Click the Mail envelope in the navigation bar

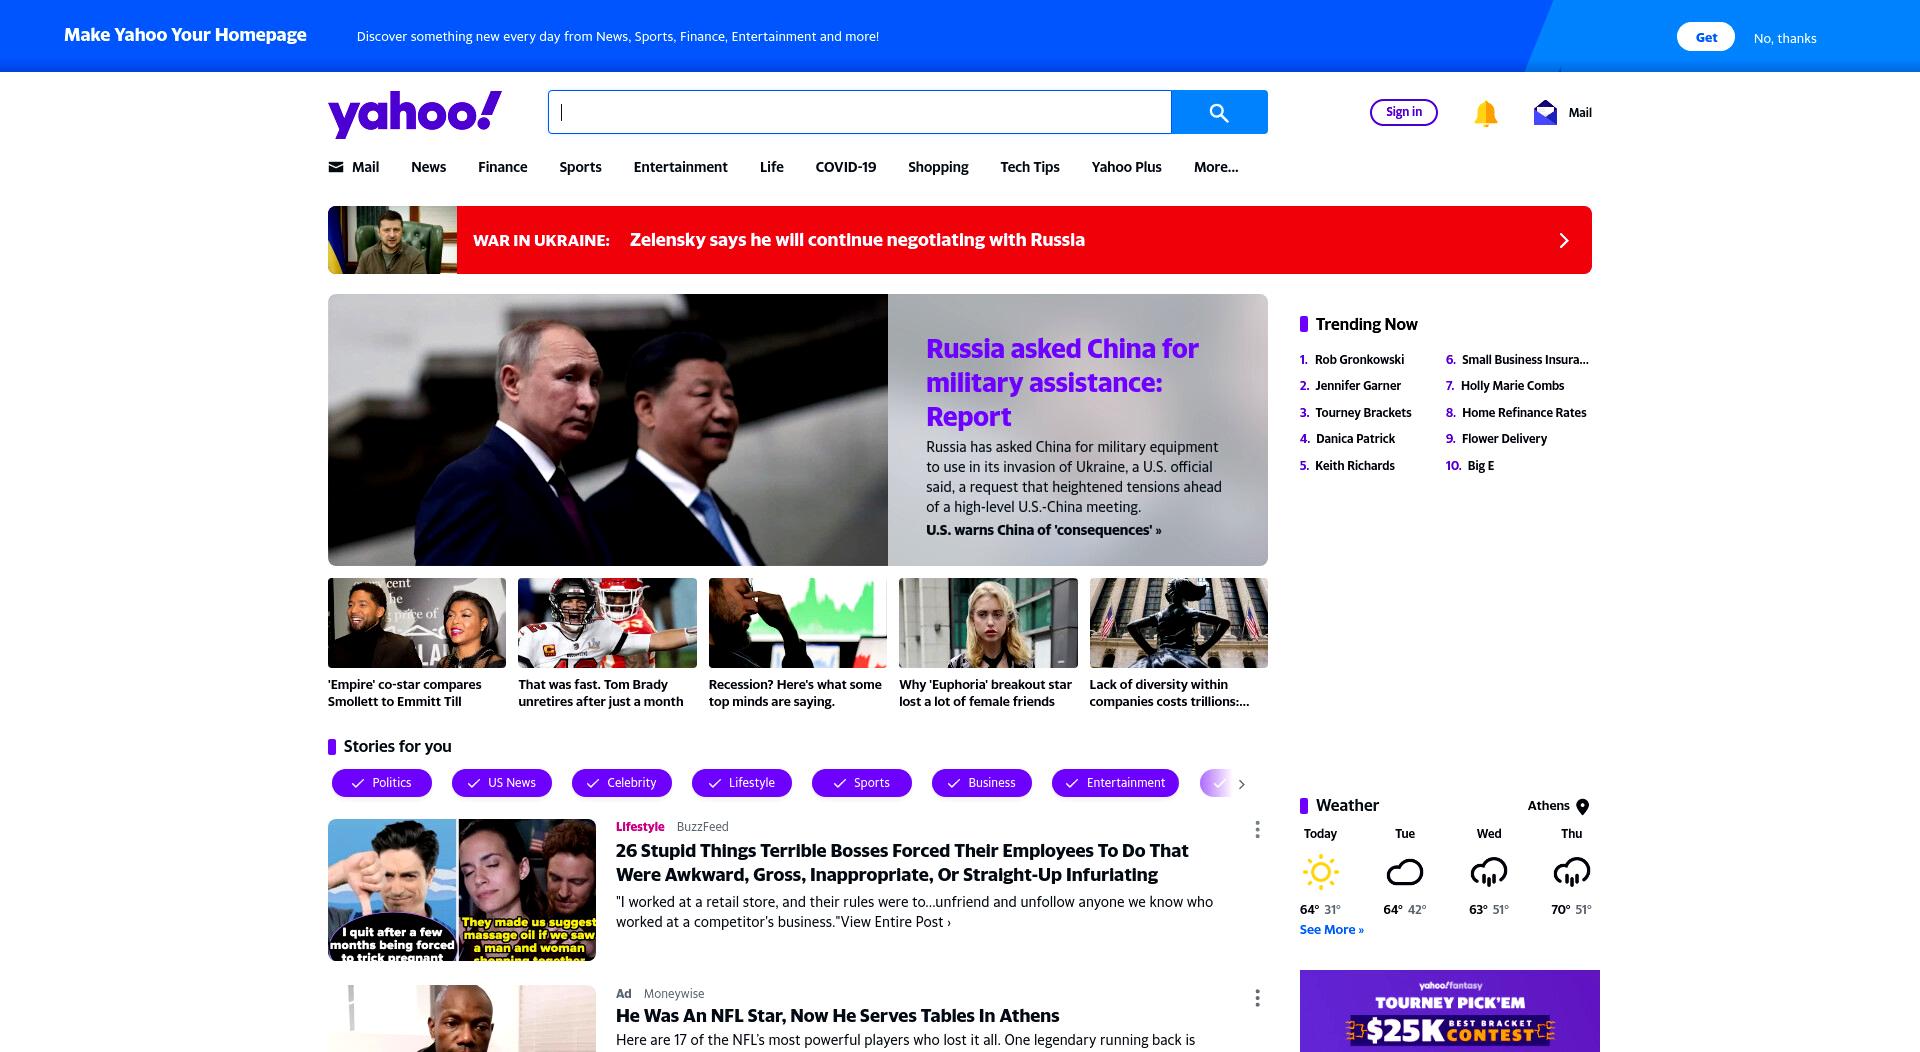(x=336, y=167)
